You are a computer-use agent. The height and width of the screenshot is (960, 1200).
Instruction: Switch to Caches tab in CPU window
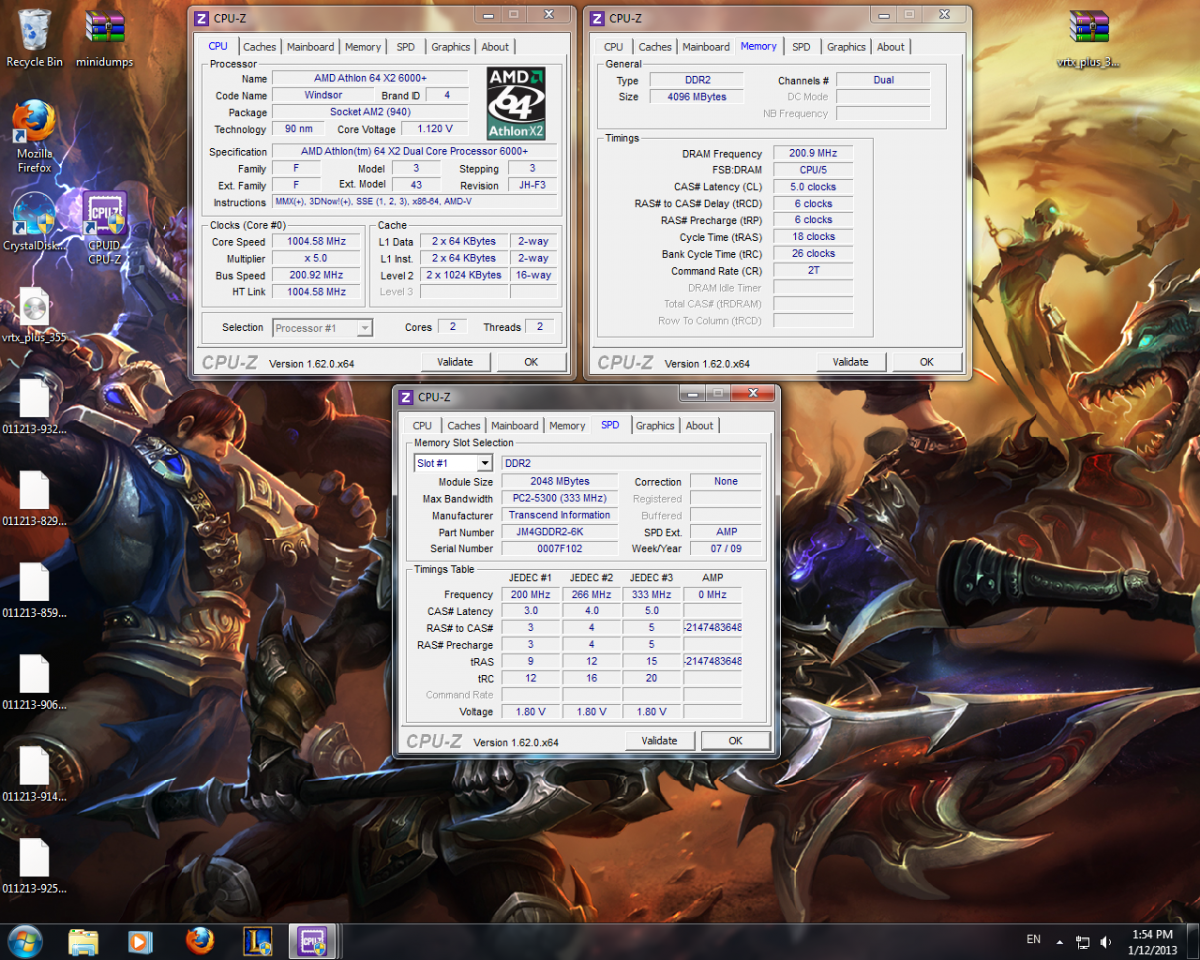point(259,47)
